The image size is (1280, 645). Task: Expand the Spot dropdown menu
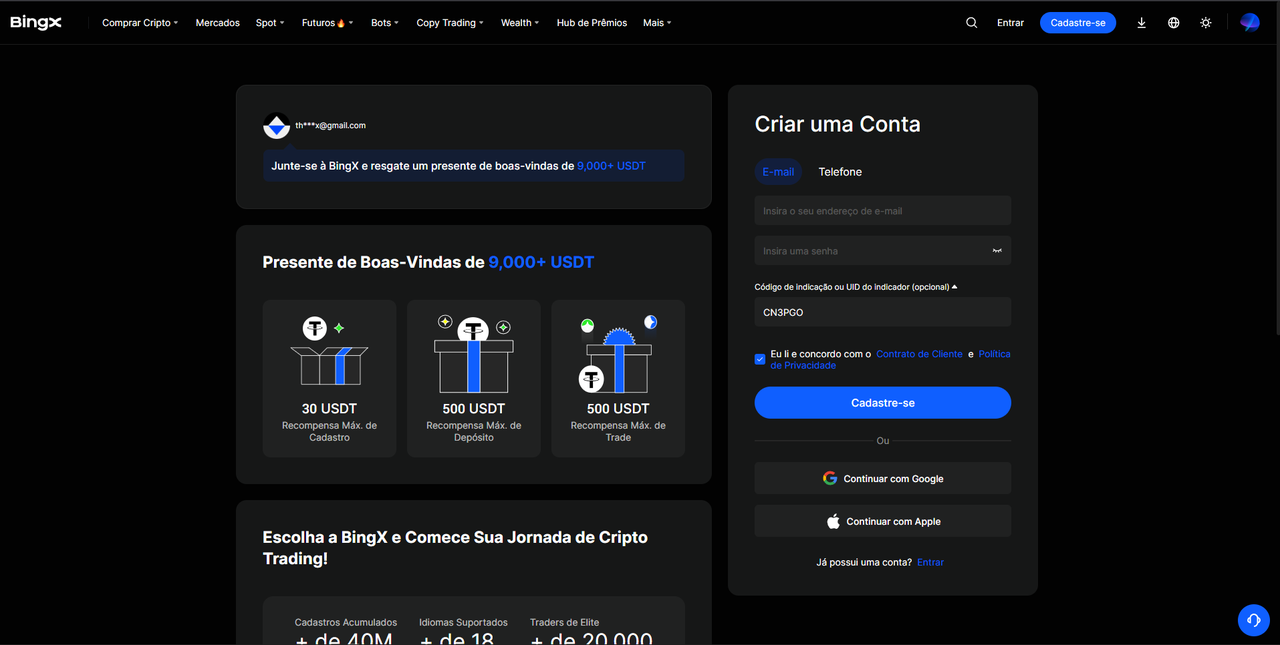270,22
